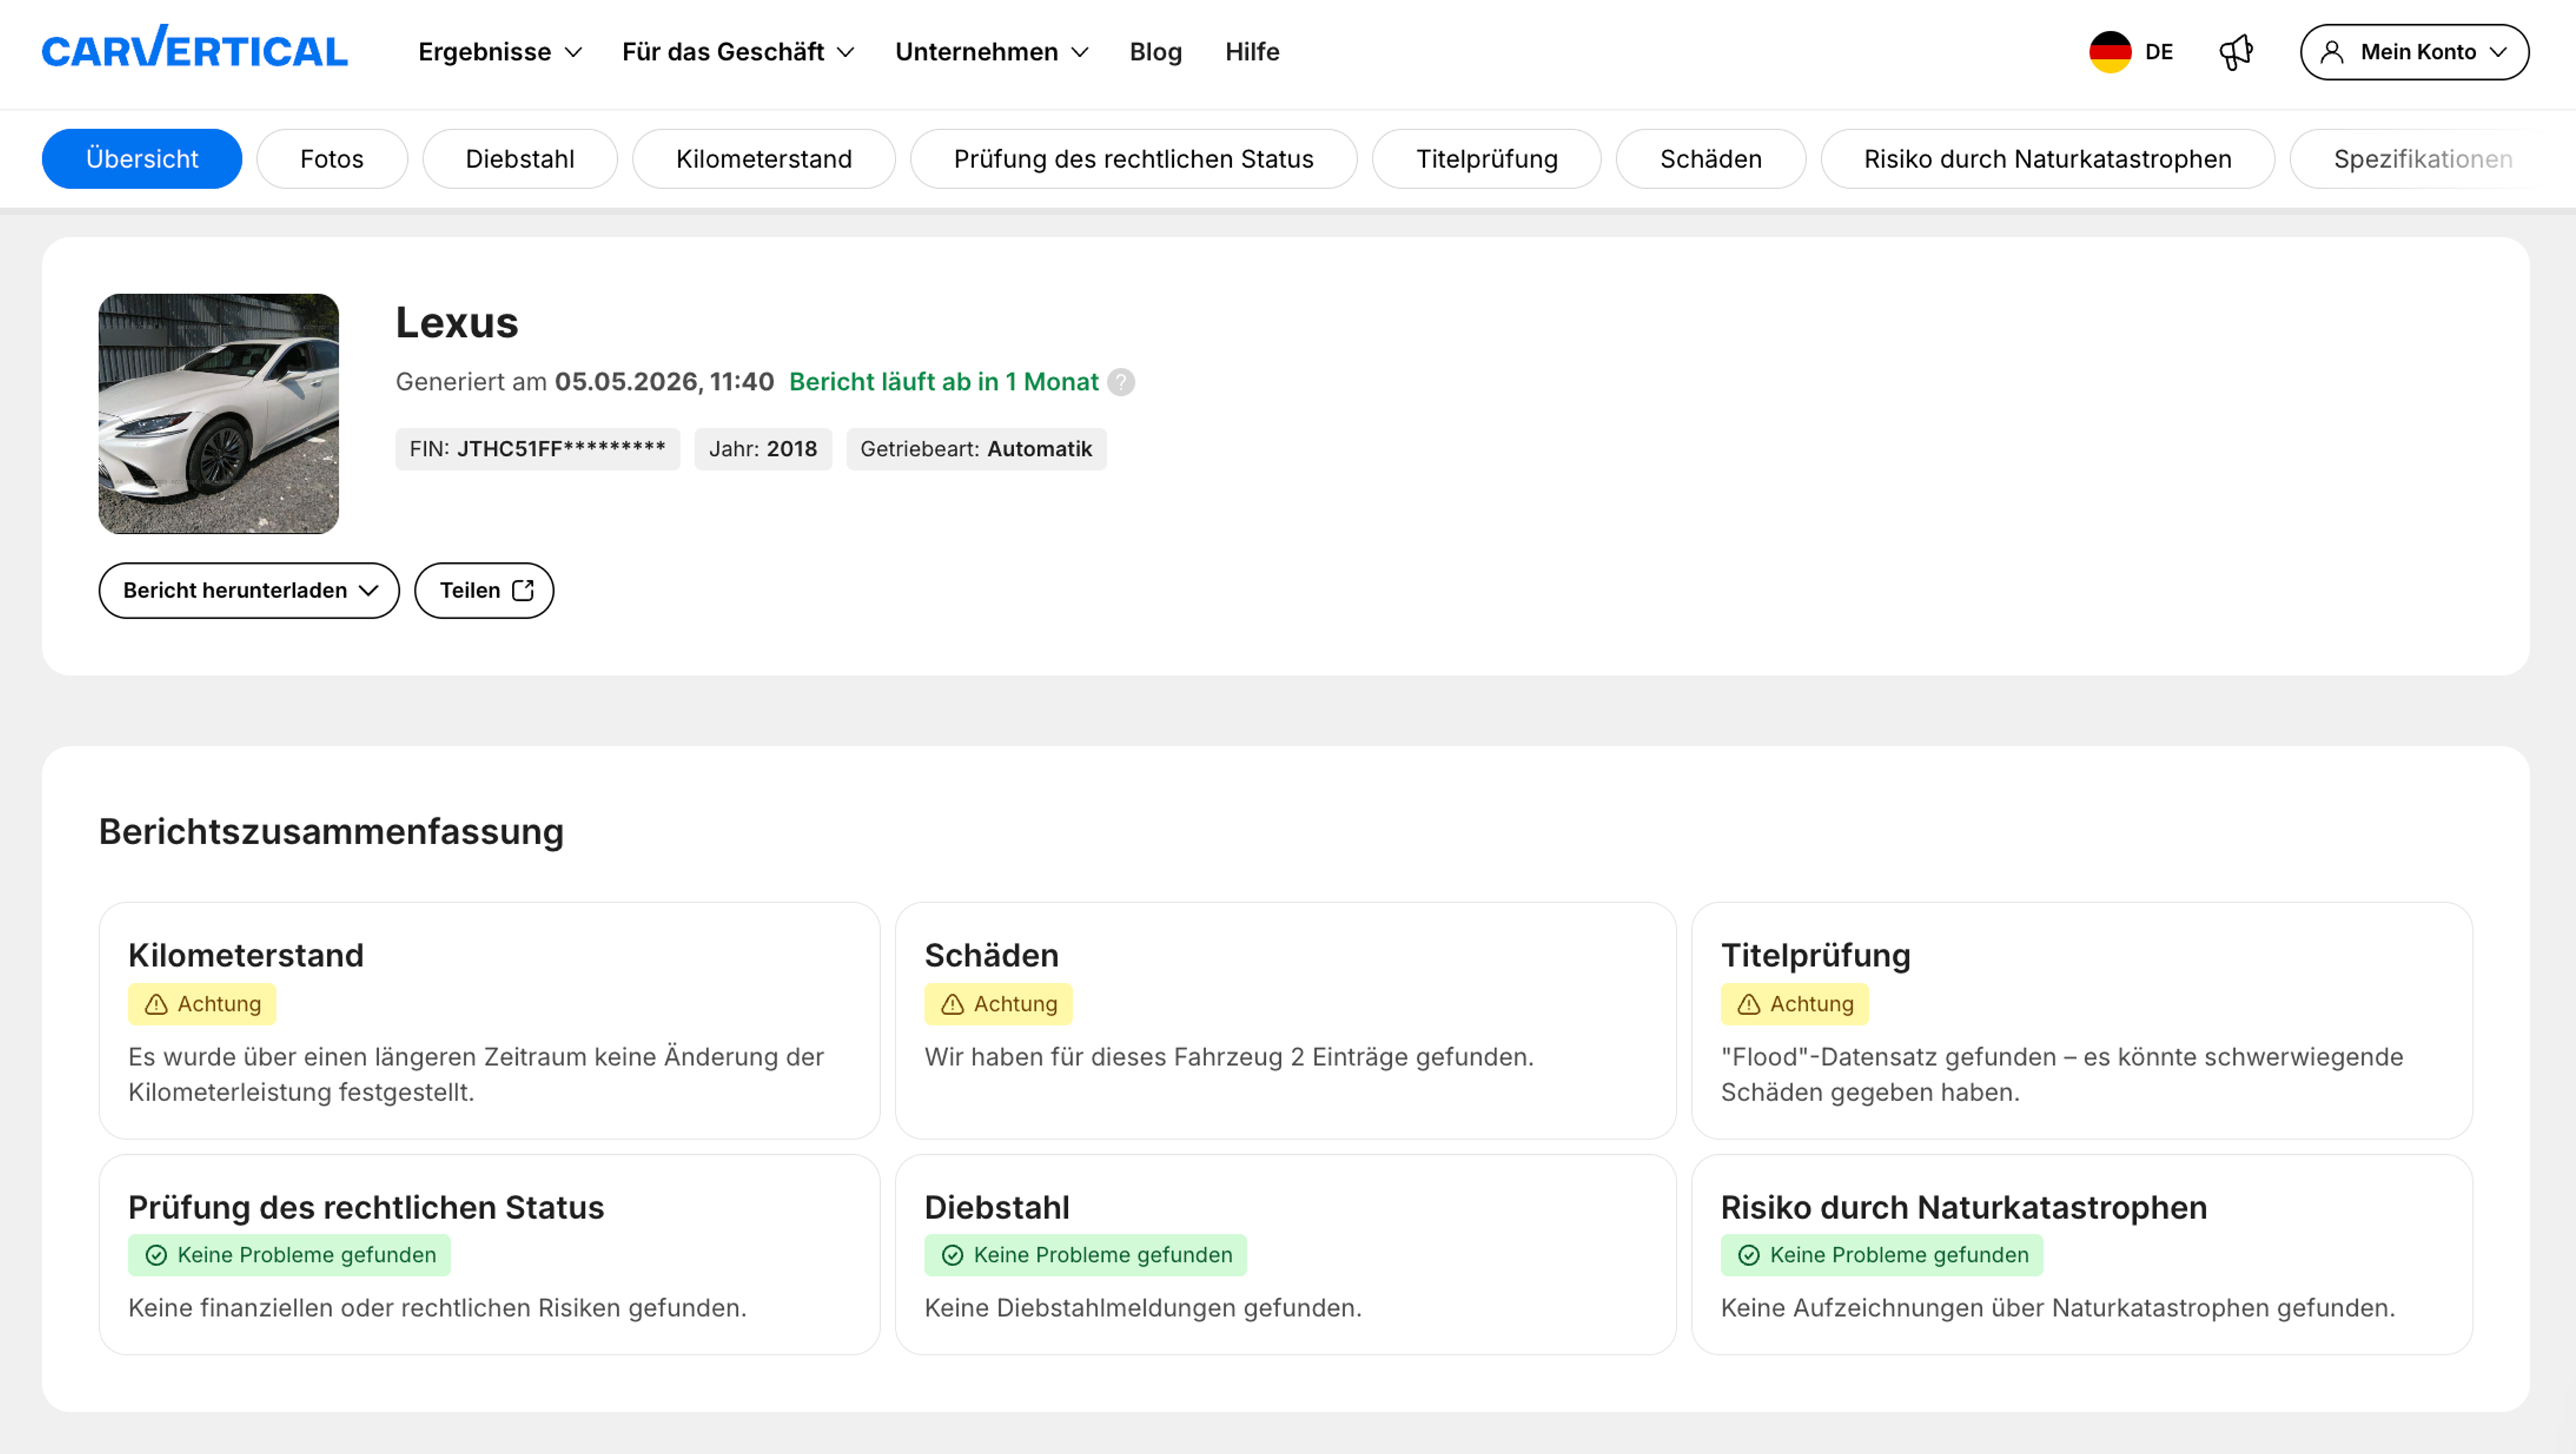Open the Mein Konto dropdown

[2414, 51]
